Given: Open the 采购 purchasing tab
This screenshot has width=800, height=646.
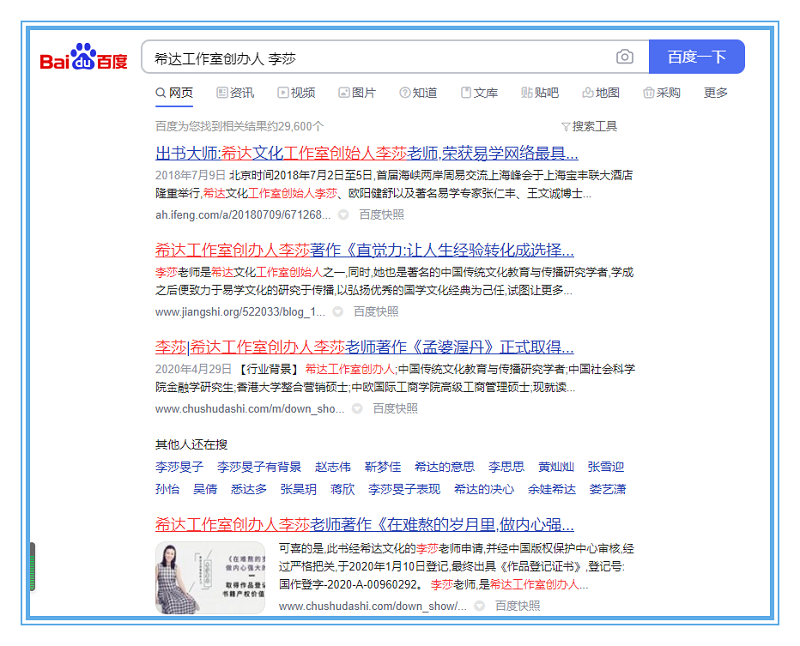Looking at the screenshot, I should tap(661, 93).
